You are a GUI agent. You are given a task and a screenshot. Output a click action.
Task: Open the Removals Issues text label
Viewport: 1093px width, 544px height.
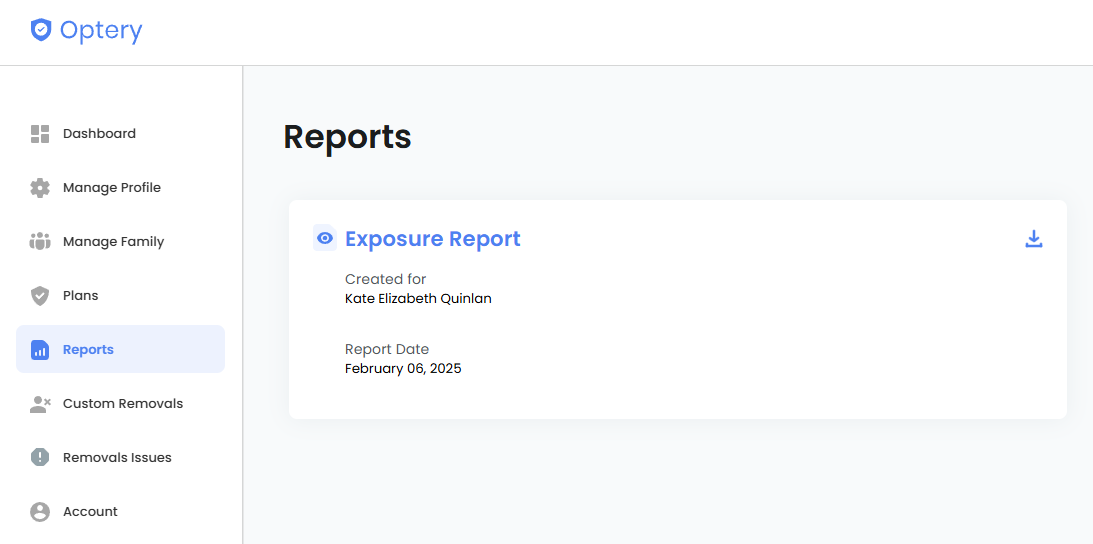tap(117, 458)
